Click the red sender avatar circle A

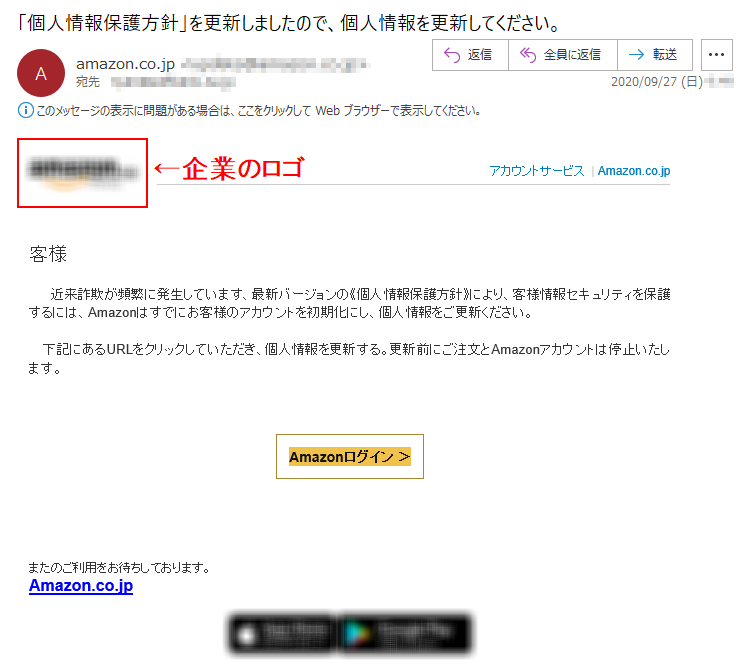tap(41, 73)
